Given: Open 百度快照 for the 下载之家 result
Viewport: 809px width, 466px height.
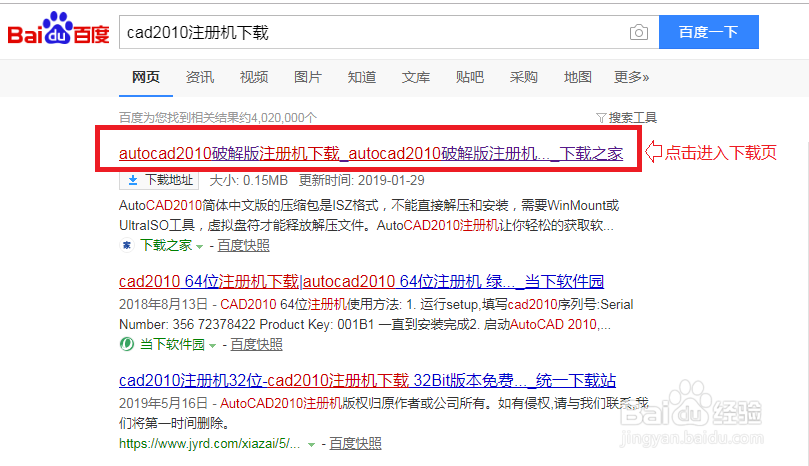Looking at the screenshot, I should [x=244, y=245].
